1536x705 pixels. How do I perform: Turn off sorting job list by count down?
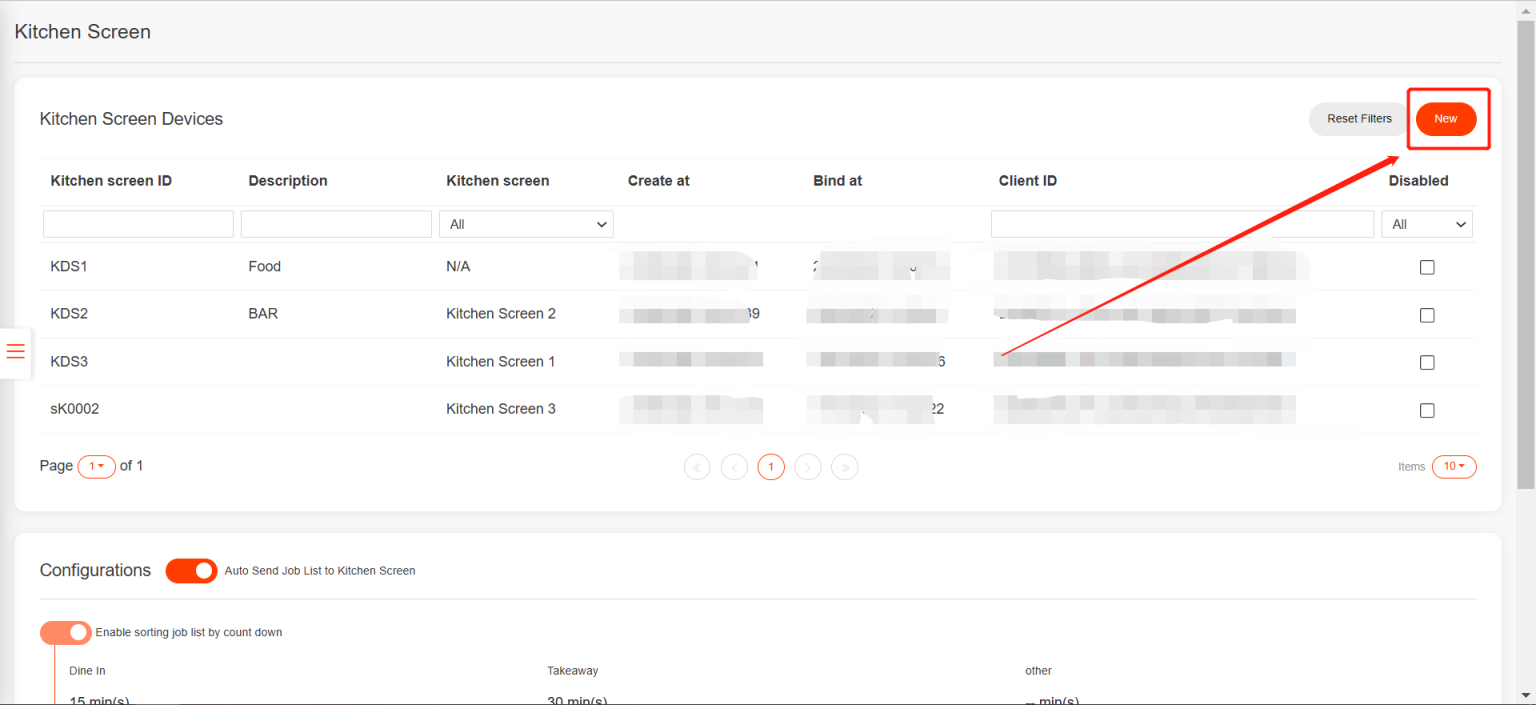tap(65, 632)
